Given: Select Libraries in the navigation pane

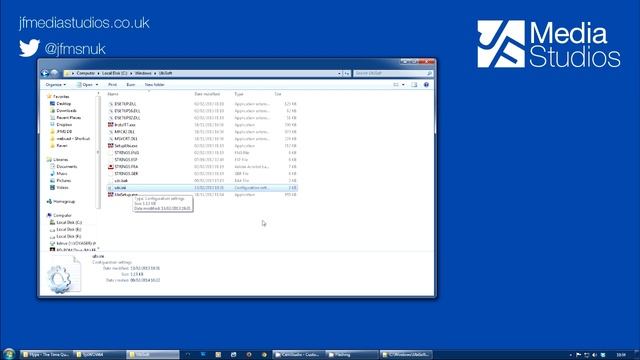Looking at the screenshot, I should tap(60, 160).
